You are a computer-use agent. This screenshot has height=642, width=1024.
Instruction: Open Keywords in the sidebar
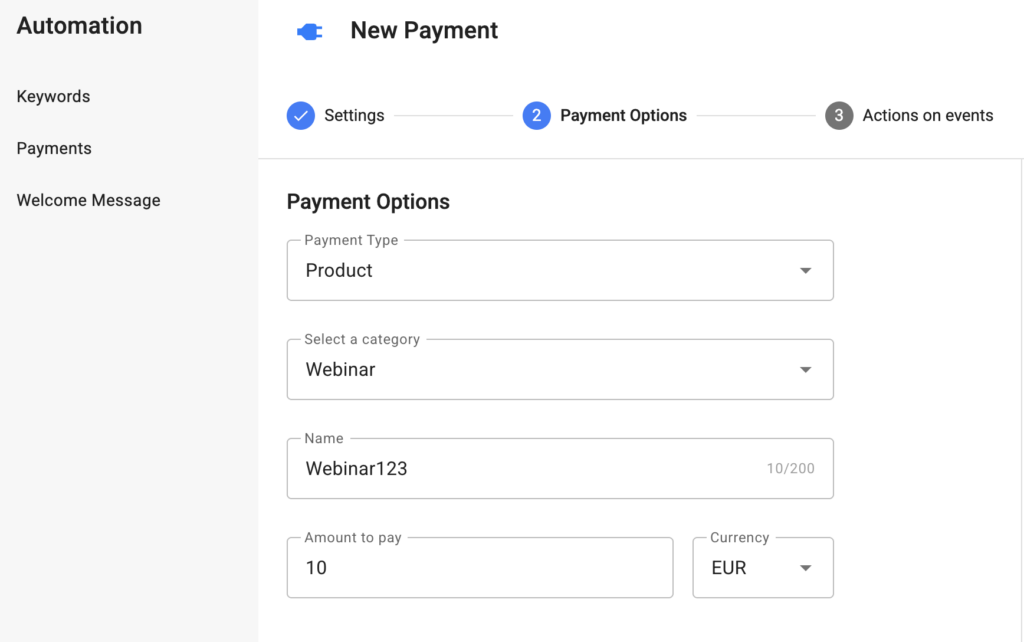[x=53, y=97]
